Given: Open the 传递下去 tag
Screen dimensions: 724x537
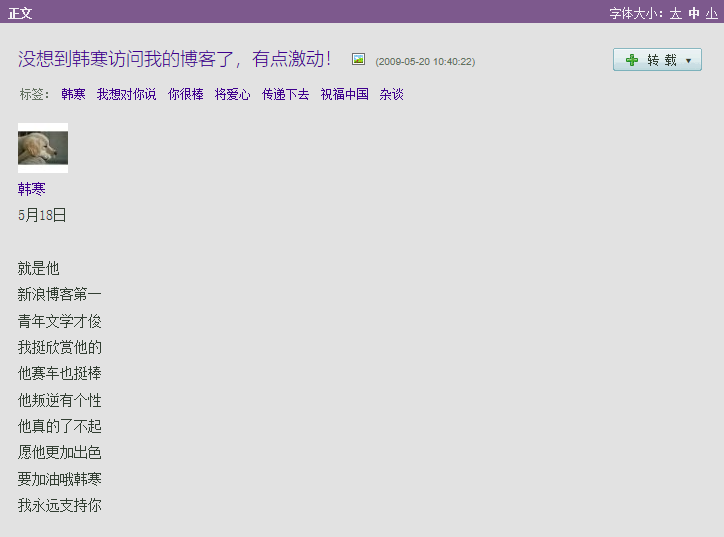Looking at the screenshot, I should pos(285,95).
